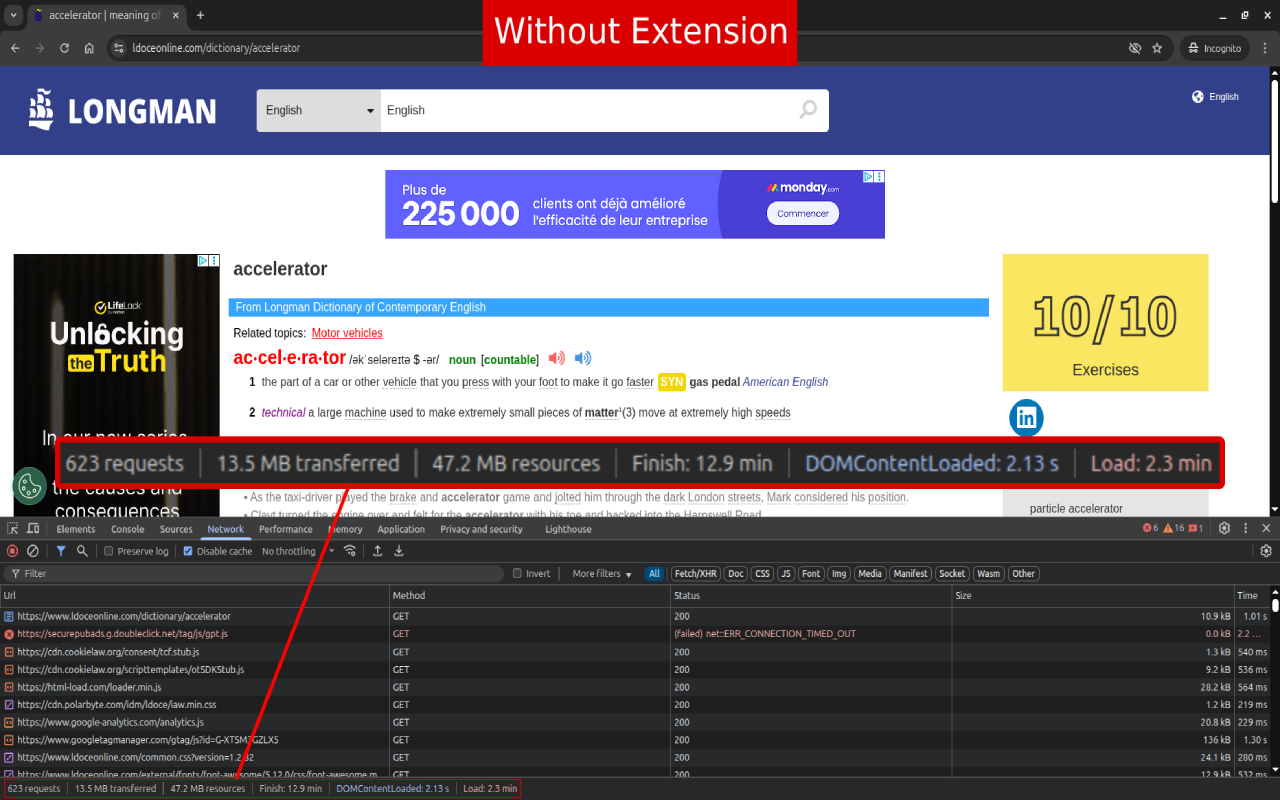Open Network panel settings gear
The width and height of the screenshot is (1280, 800).
click(x=1266, y=551)
